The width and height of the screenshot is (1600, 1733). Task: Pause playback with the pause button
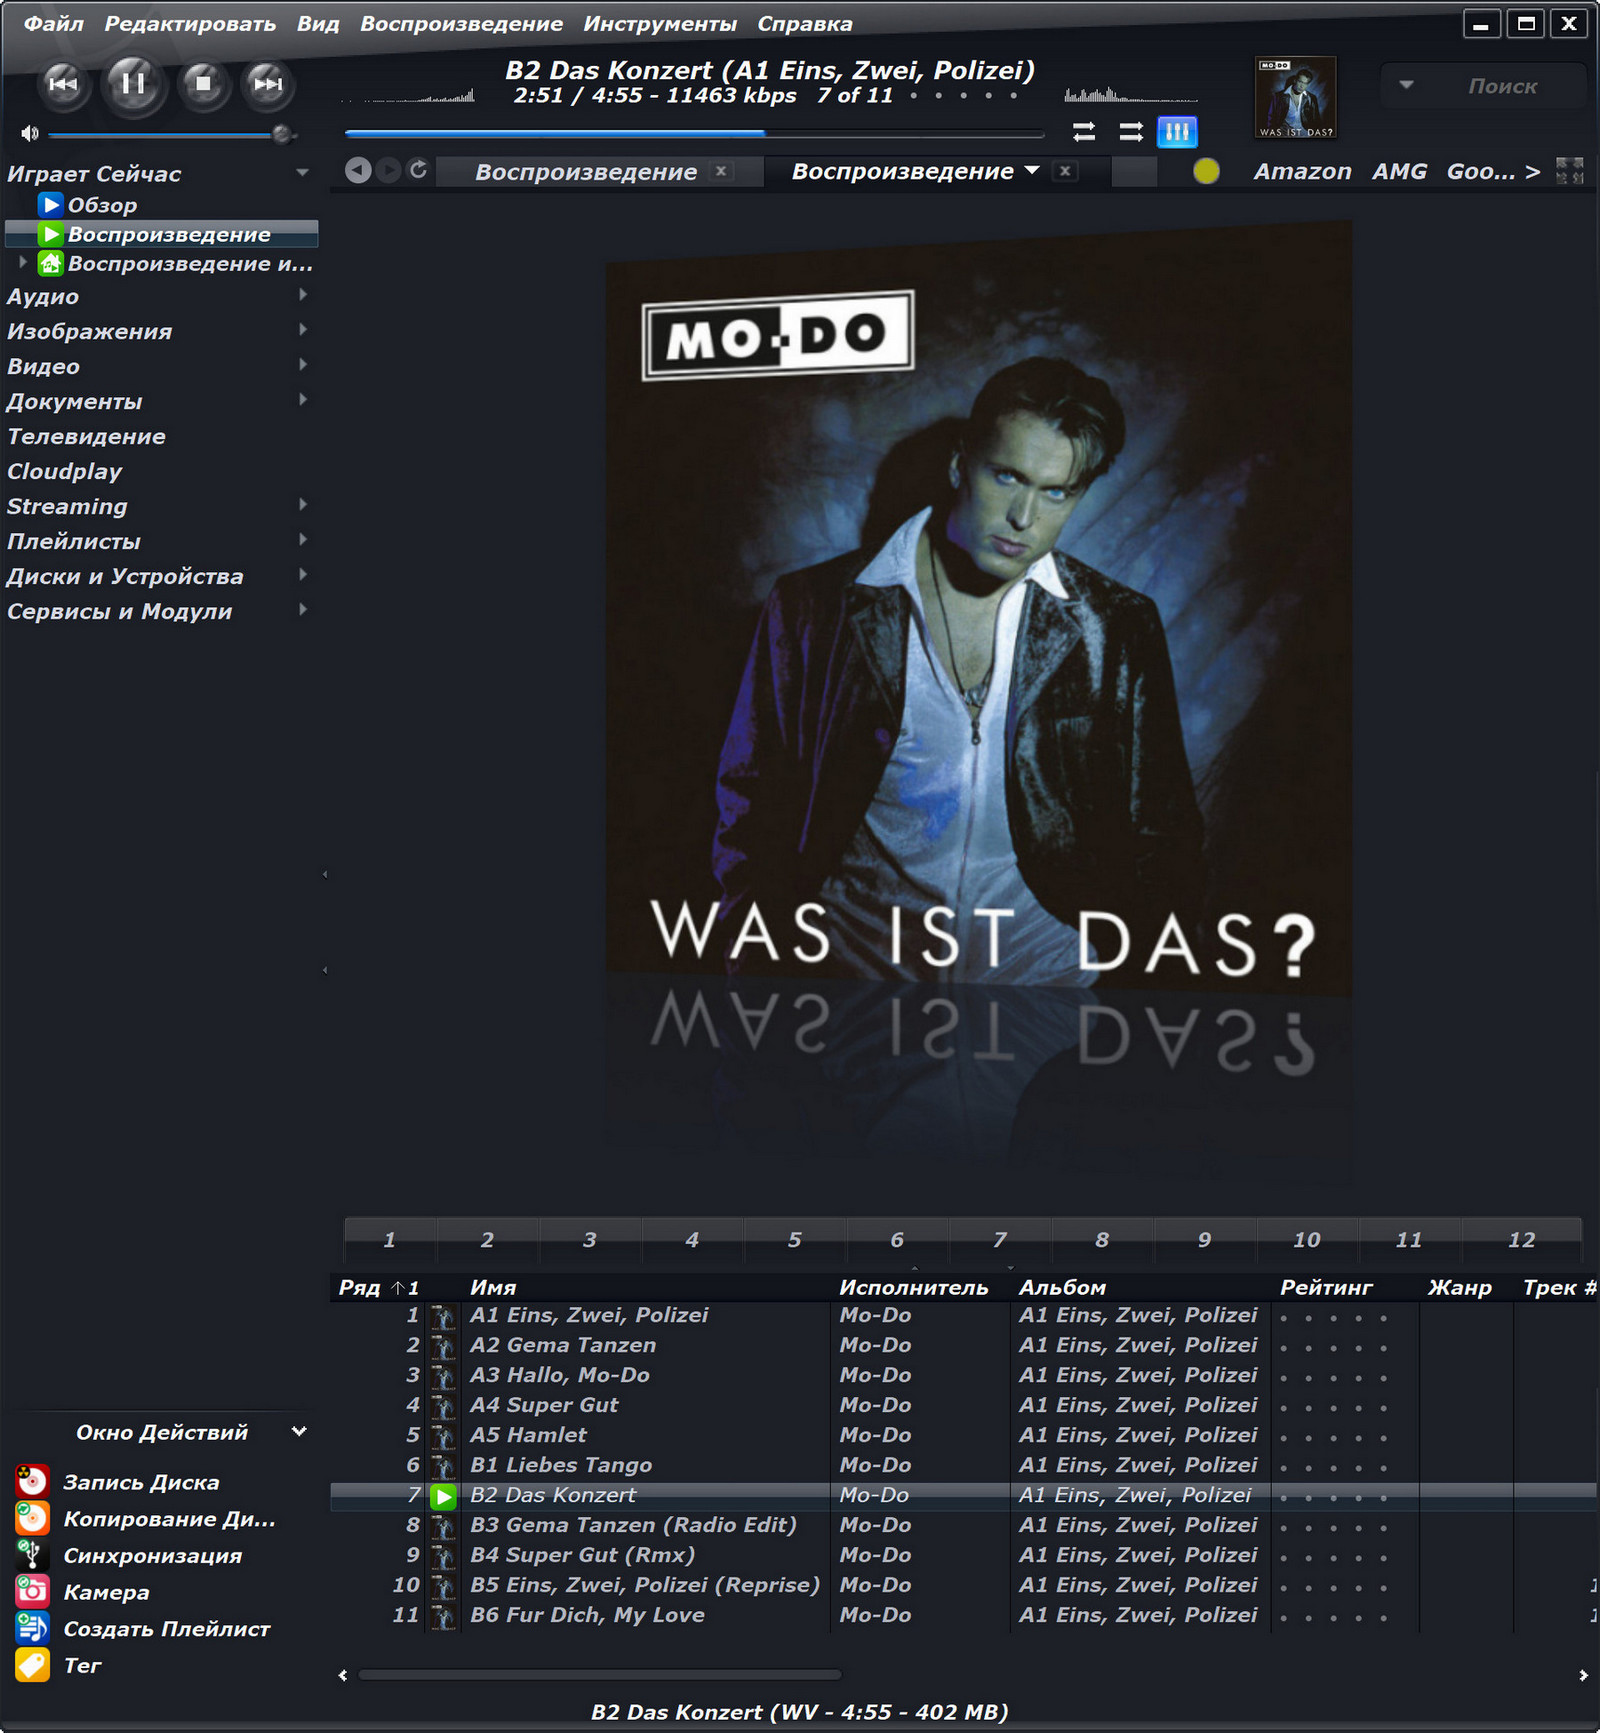click(133, 84)
